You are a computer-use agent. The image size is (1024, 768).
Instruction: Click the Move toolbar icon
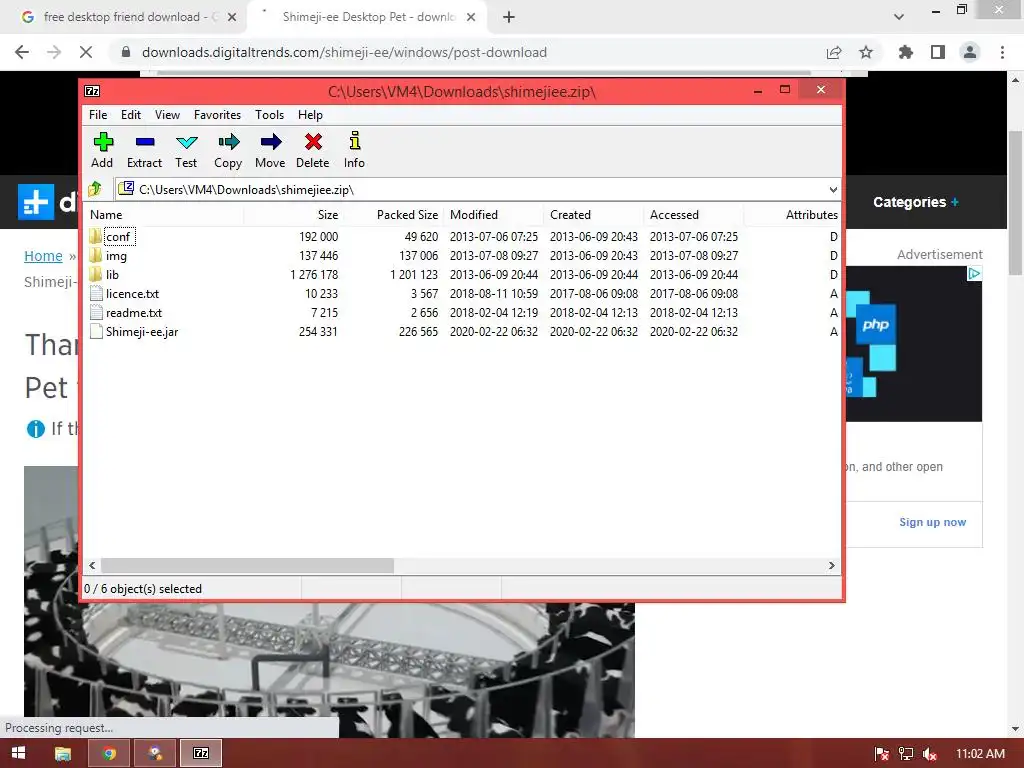pos(270,142)
